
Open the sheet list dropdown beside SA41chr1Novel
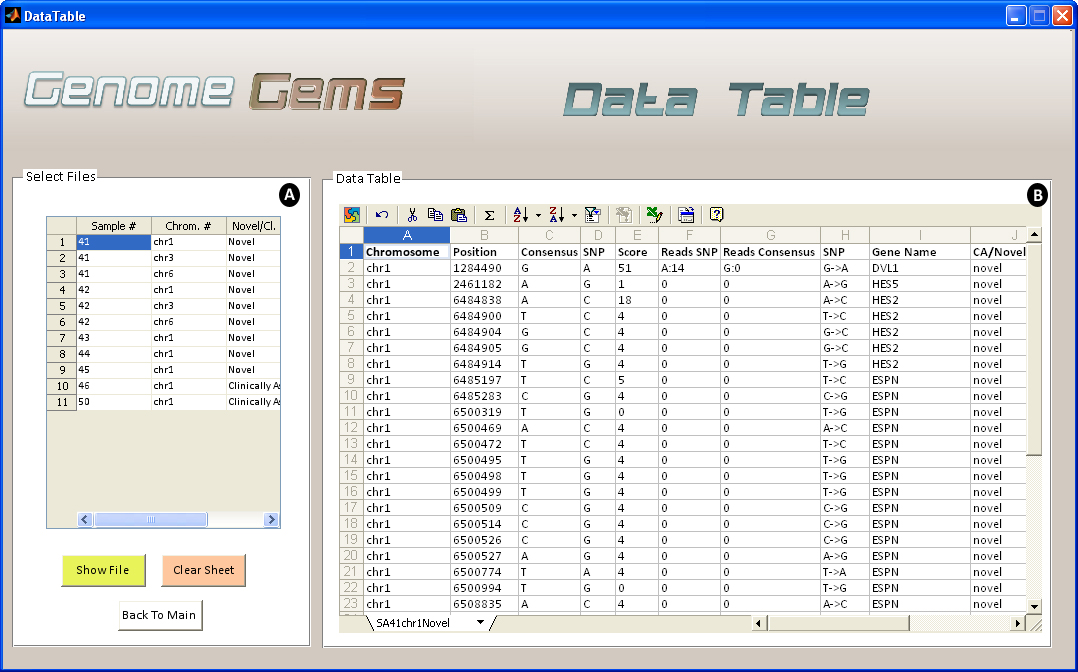480,622
